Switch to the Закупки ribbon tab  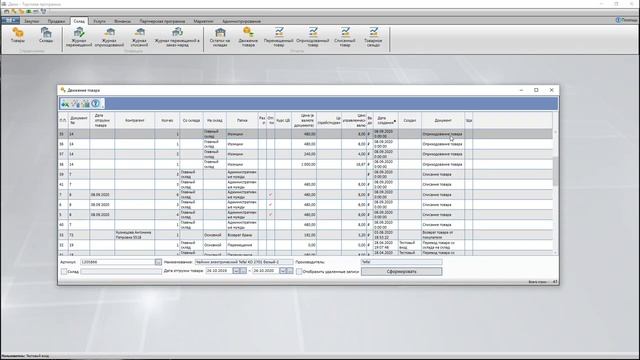tap(32, 21)
